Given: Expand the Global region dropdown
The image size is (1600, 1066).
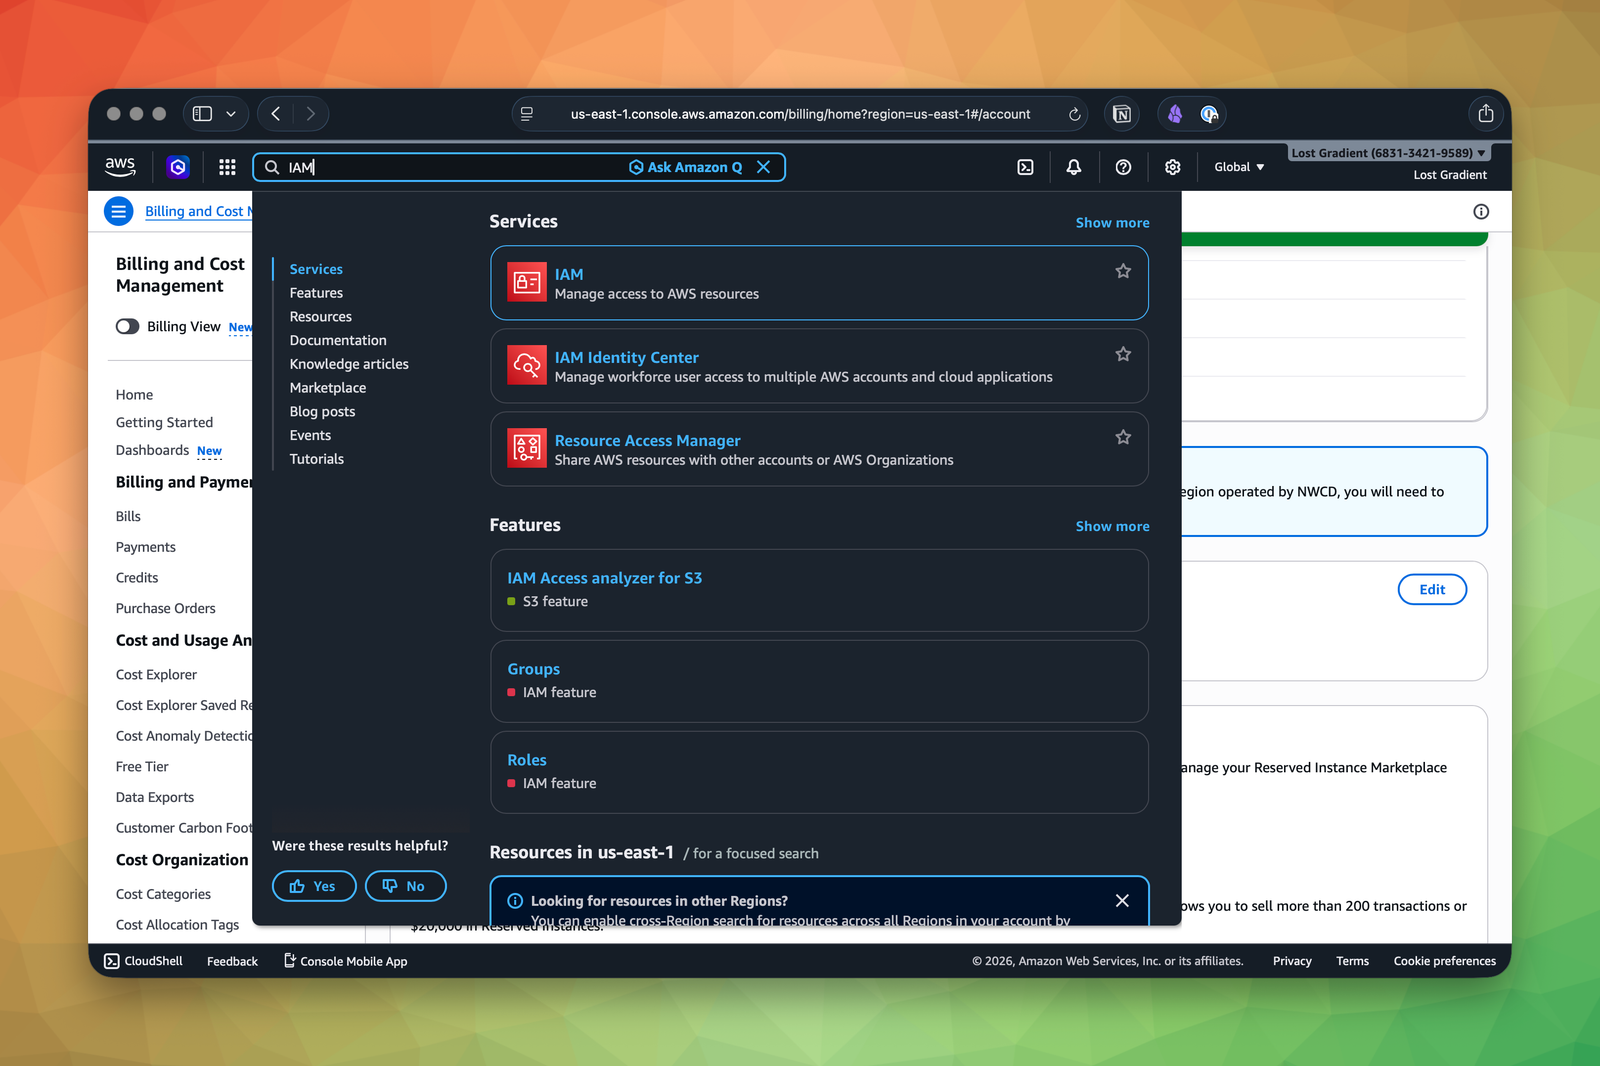Looking at the screenshot, I should pos(1239,167).
